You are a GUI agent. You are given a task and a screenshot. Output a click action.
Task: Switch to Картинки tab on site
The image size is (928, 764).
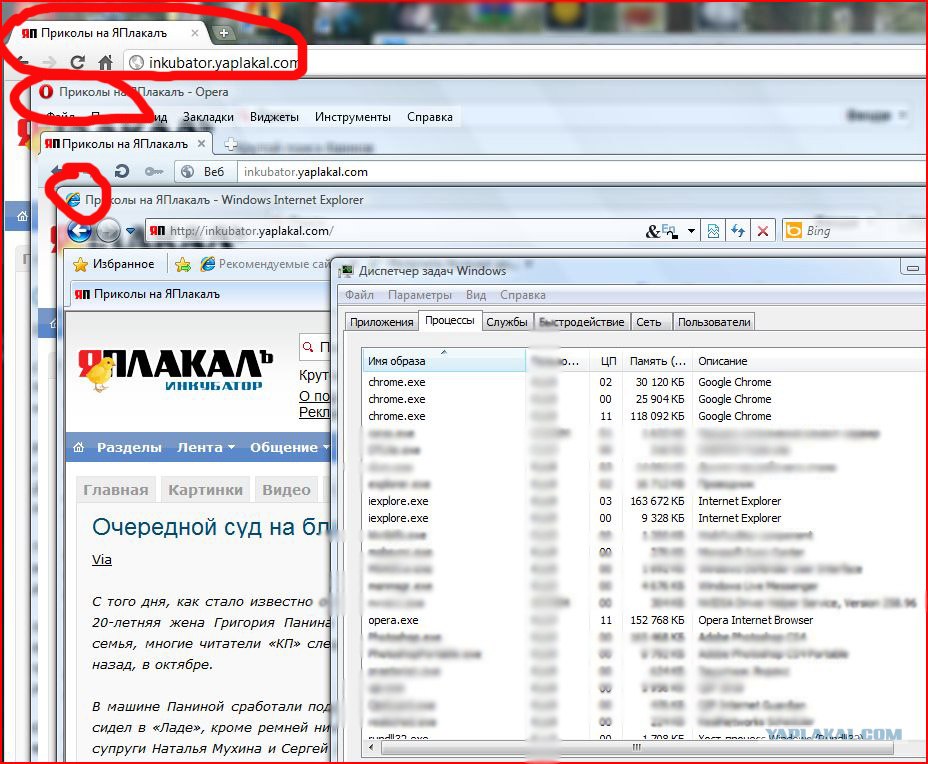click(x=205, y=490)
